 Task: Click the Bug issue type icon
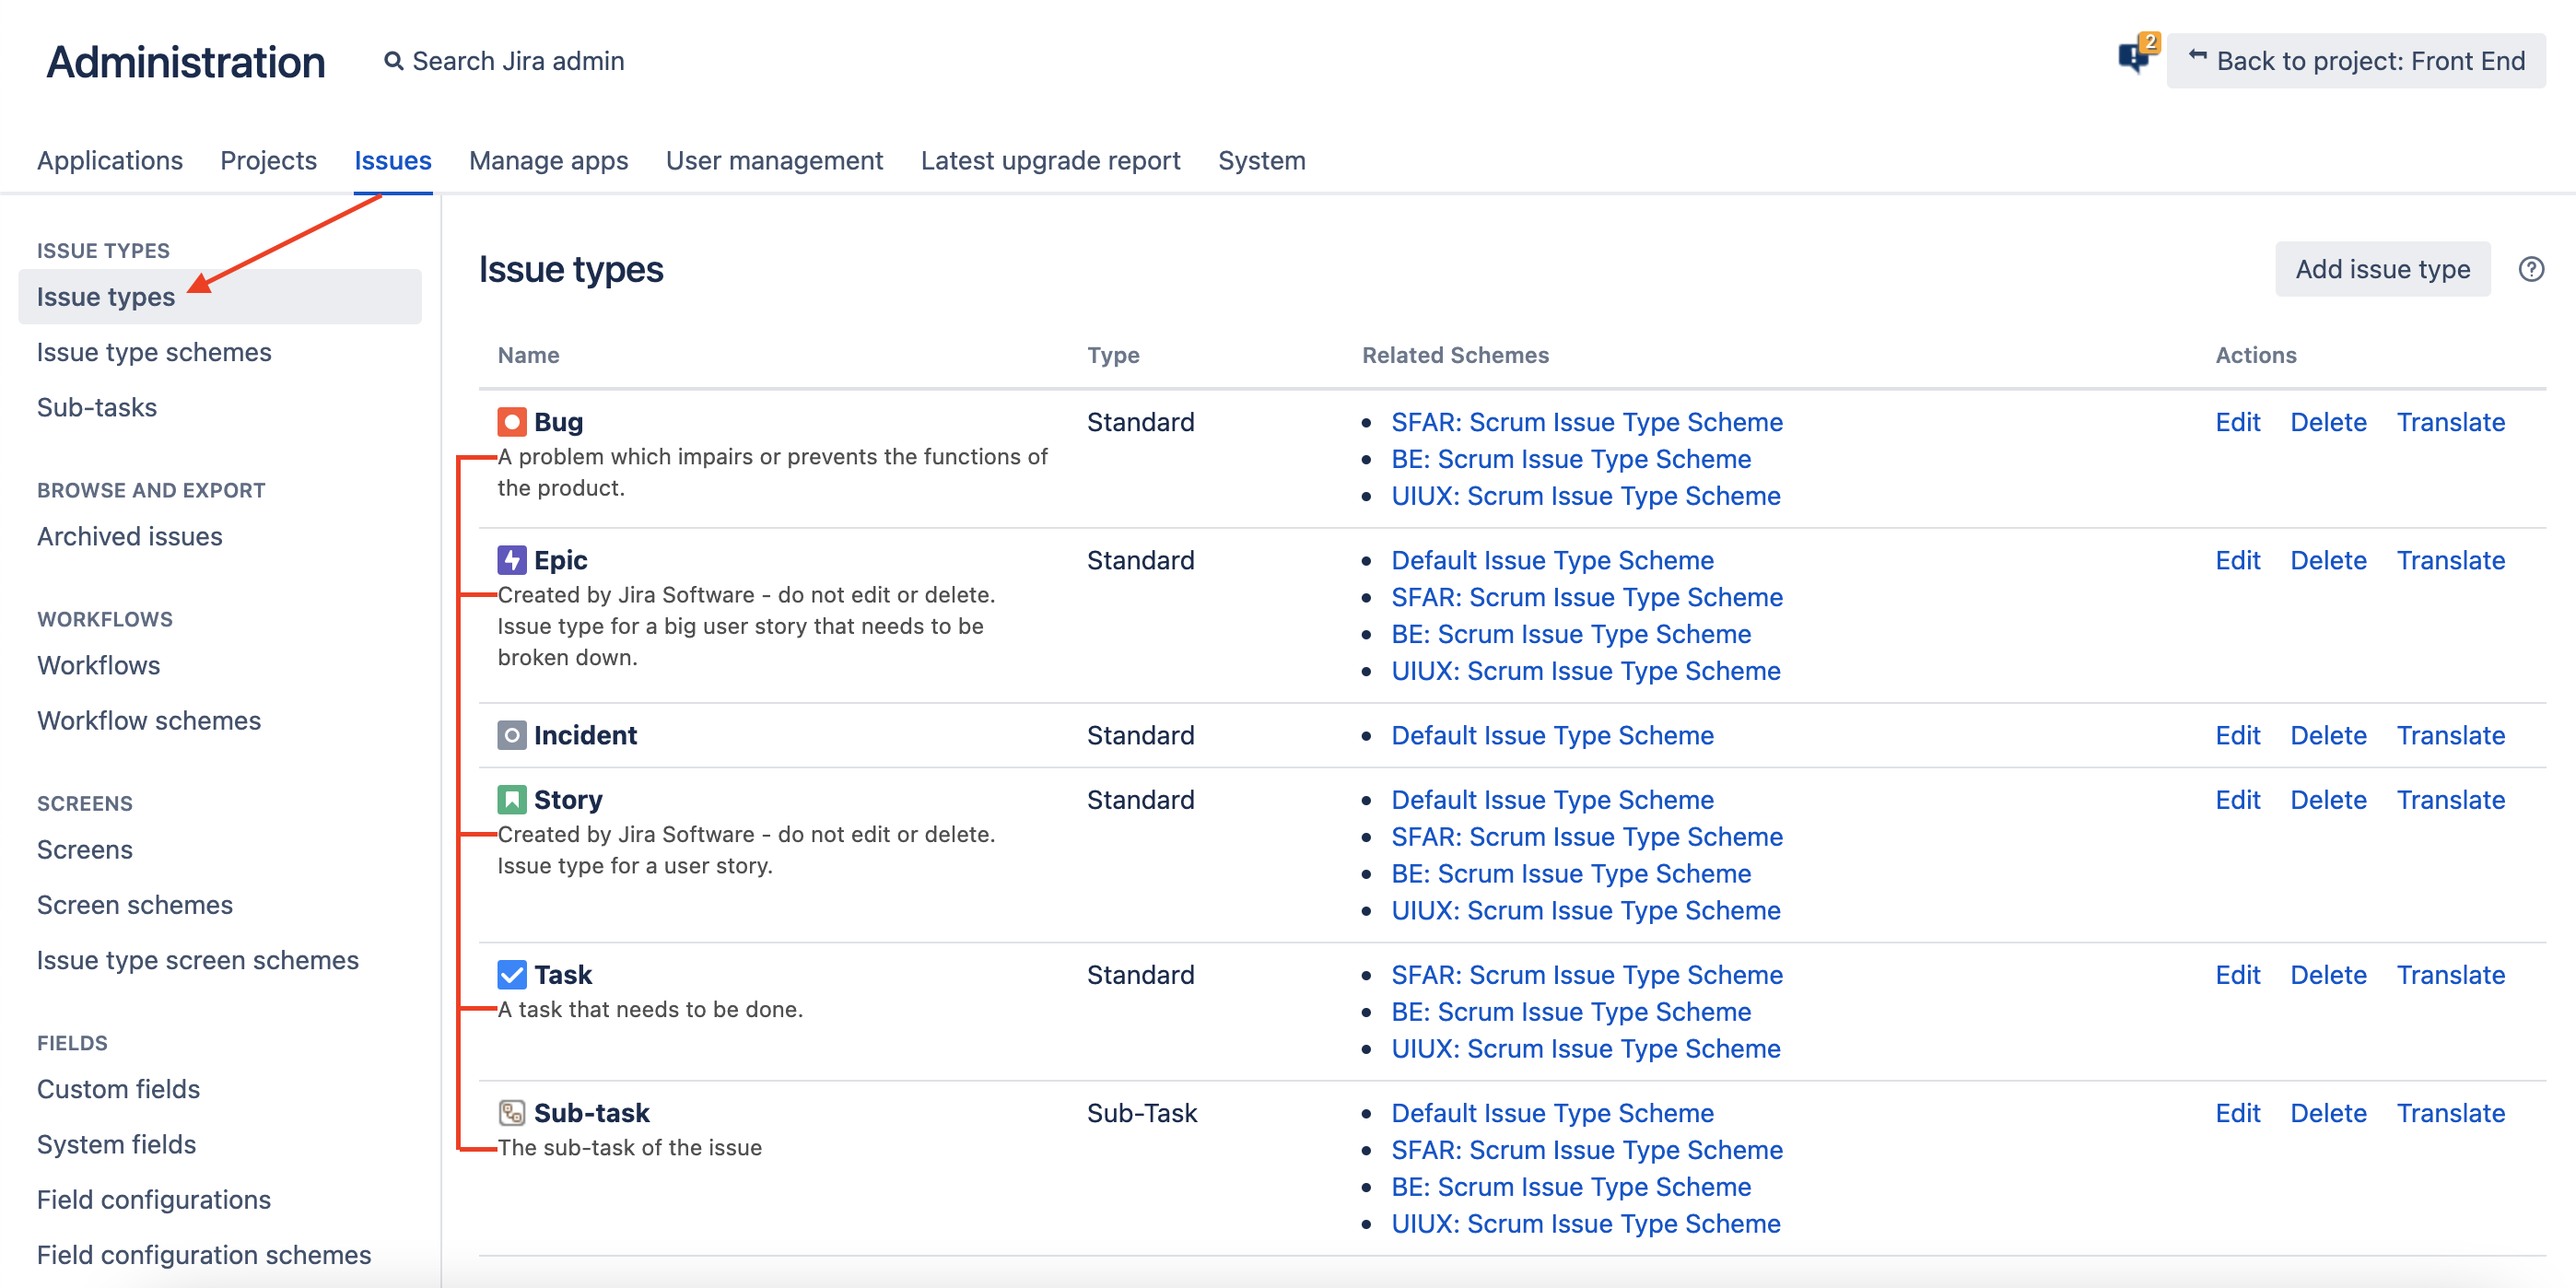[x=511, y=422]
